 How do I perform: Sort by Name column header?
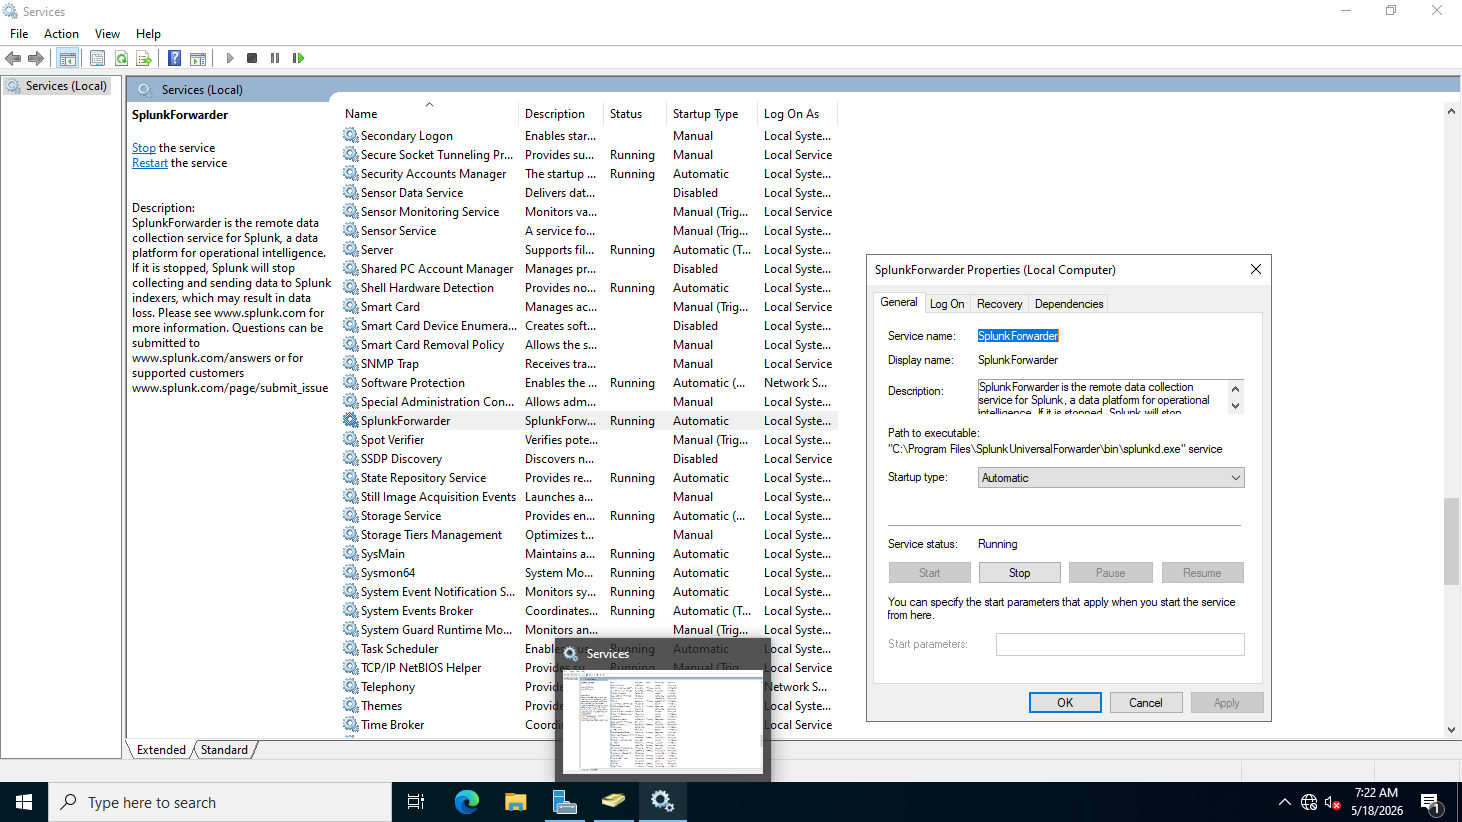429,114
